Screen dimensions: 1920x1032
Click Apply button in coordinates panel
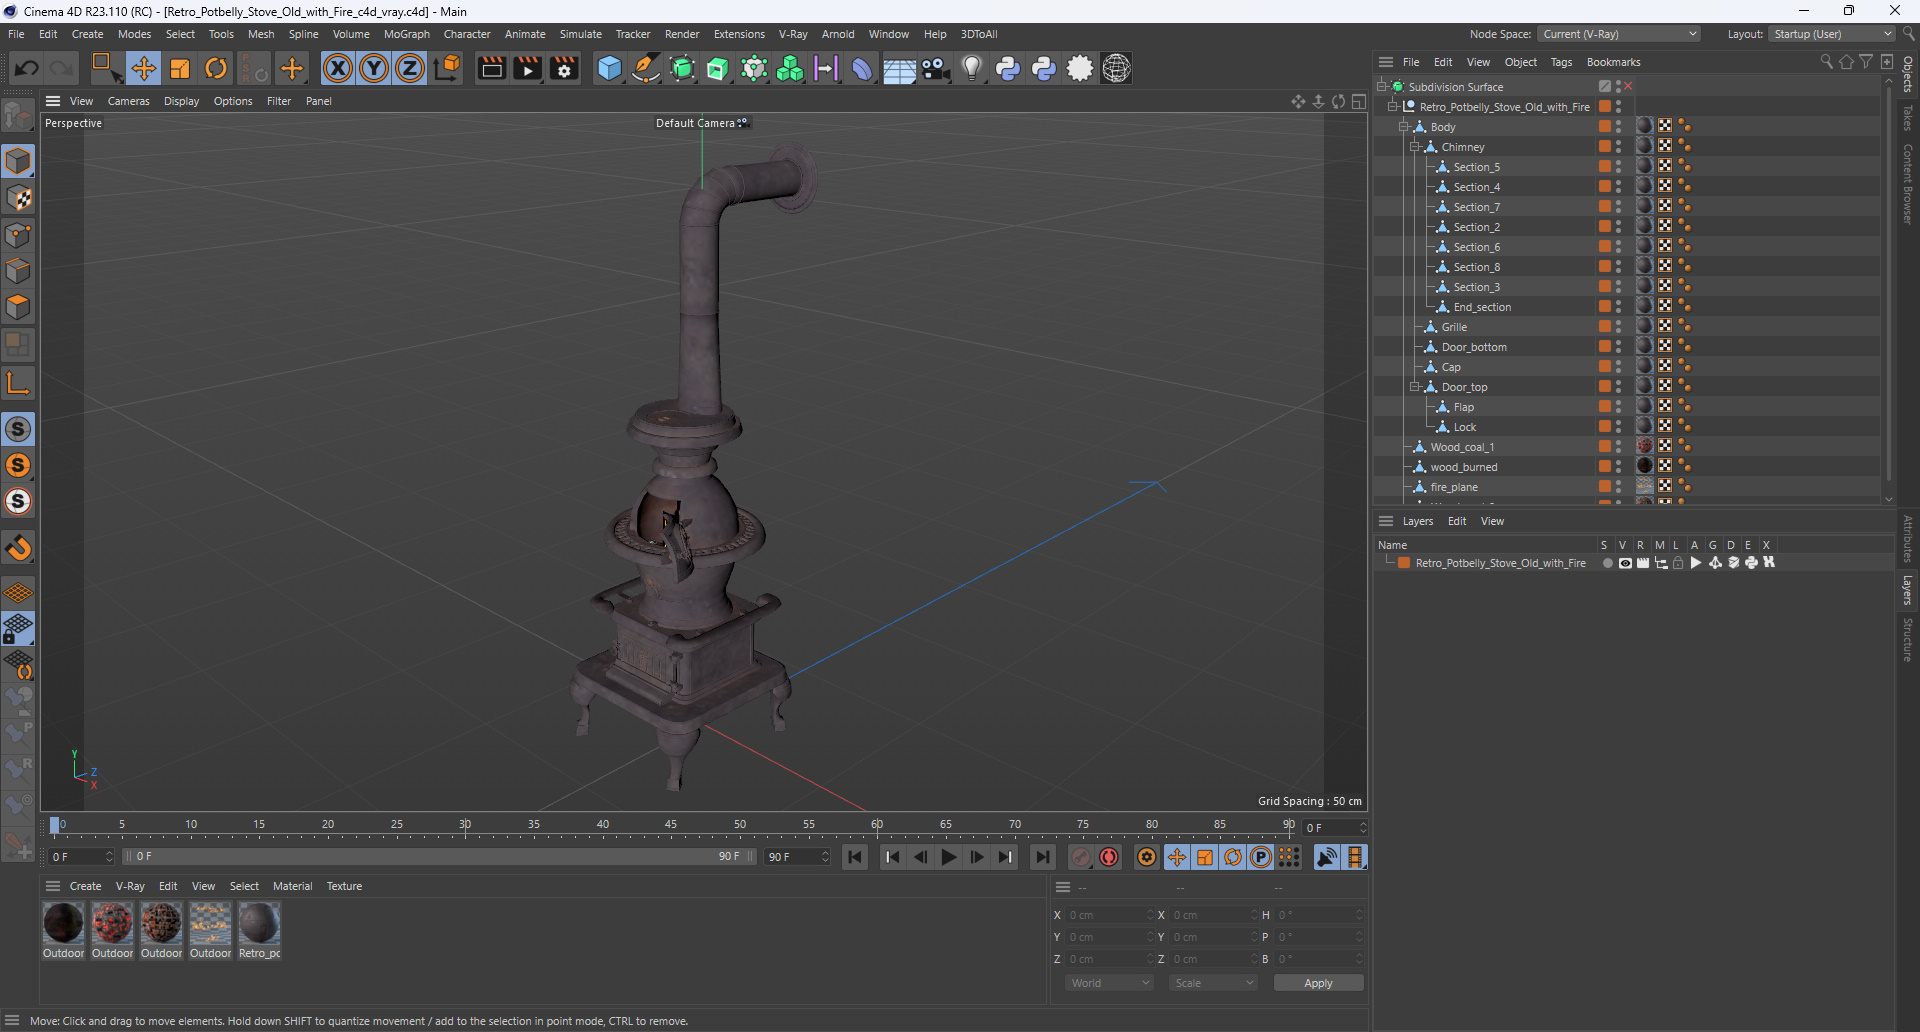[x=1318, y=983]
